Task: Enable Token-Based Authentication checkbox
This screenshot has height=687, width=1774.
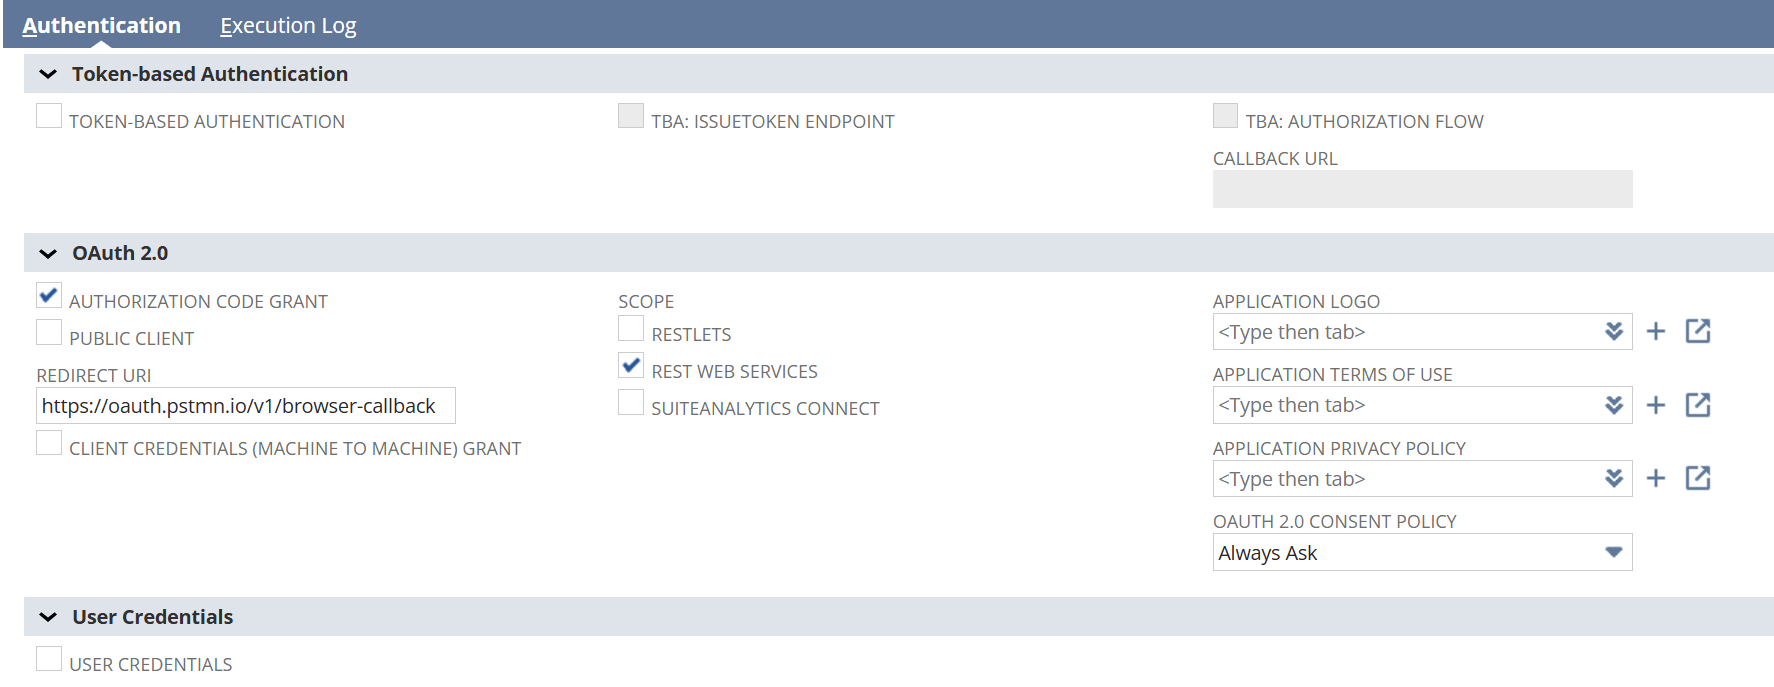Action: (49, 117)
